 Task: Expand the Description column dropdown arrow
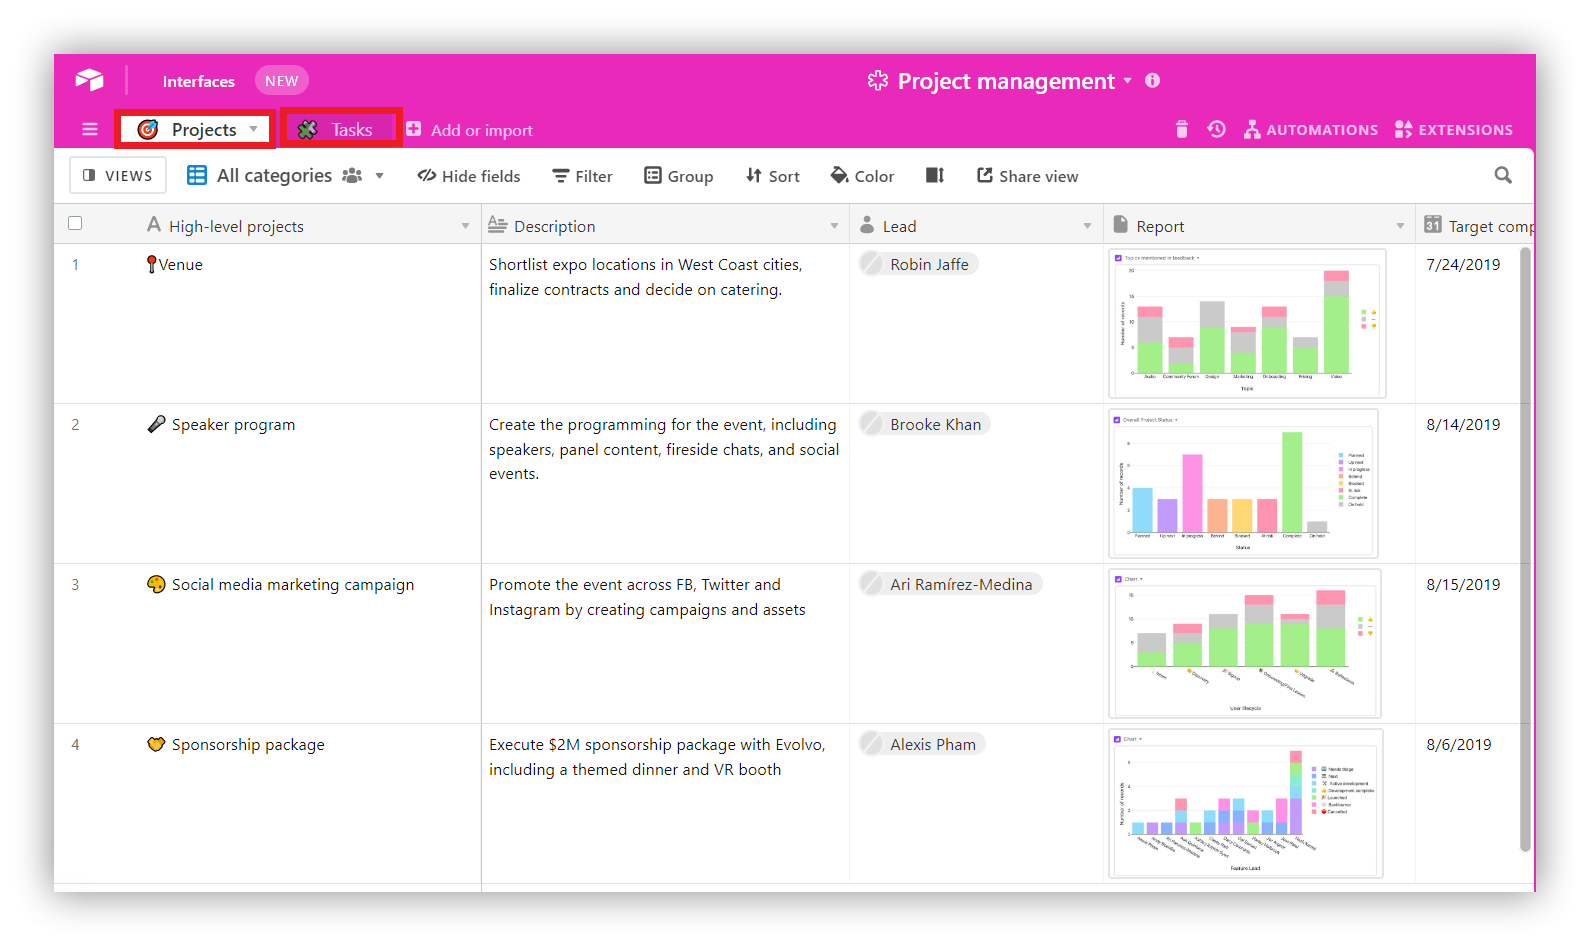[834, 226]
